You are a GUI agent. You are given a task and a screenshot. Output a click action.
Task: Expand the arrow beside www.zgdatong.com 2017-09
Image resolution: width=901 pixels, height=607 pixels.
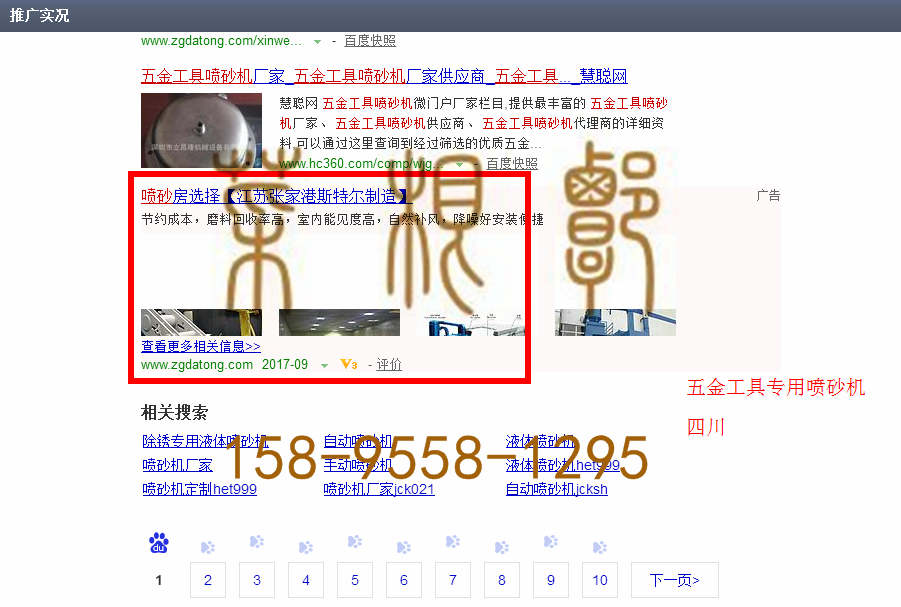[x=325, y=366]
